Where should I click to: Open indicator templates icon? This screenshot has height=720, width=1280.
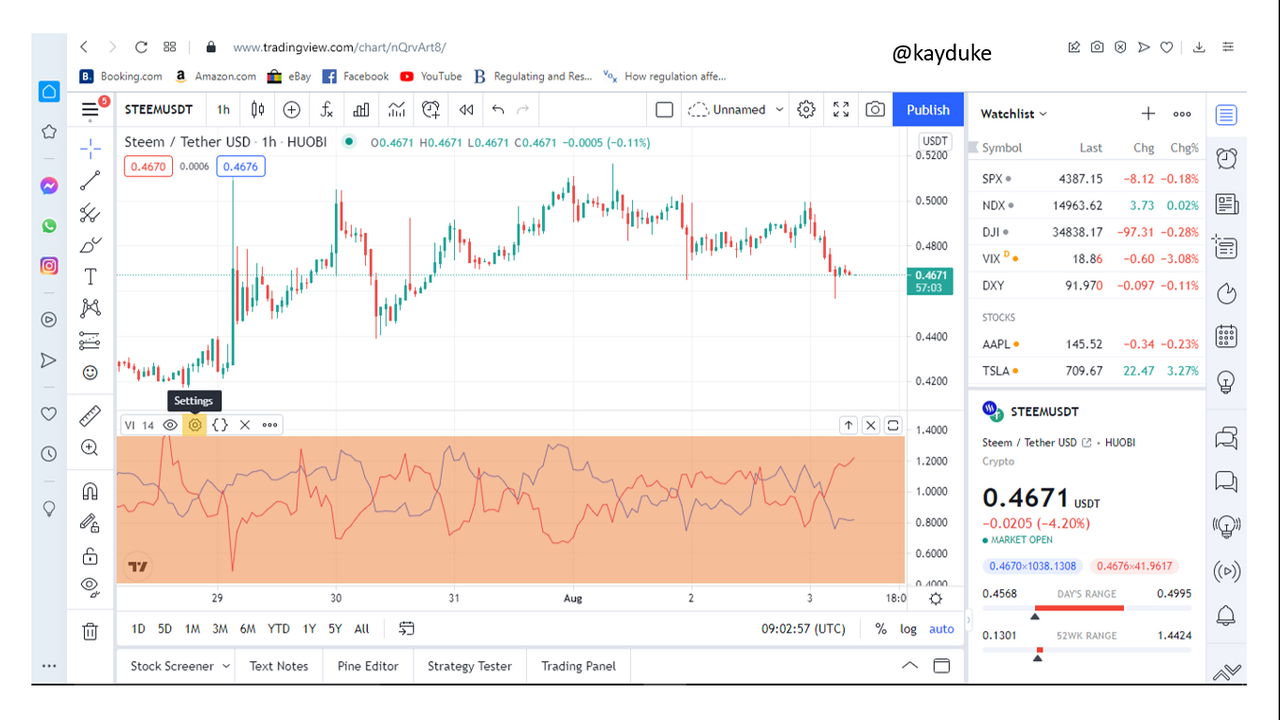coord(397,110)
